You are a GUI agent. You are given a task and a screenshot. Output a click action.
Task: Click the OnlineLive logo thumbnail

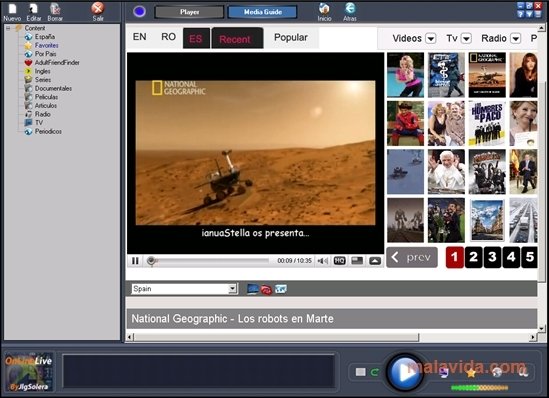click(29, 372)
